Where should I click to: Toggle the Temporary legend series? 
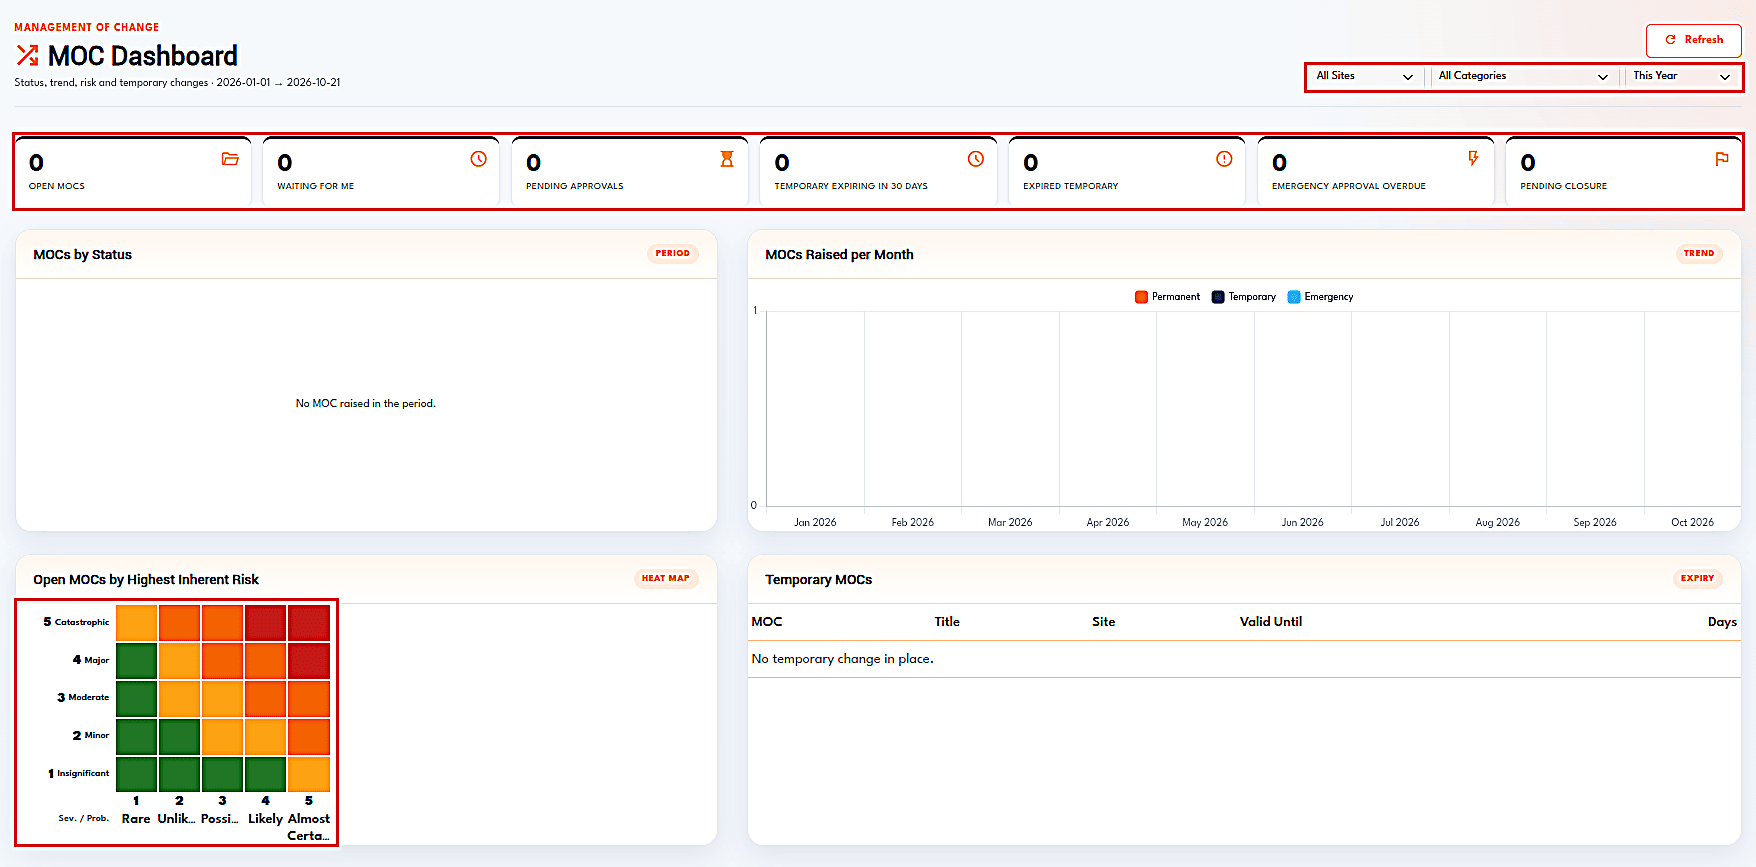(1244, 297)
